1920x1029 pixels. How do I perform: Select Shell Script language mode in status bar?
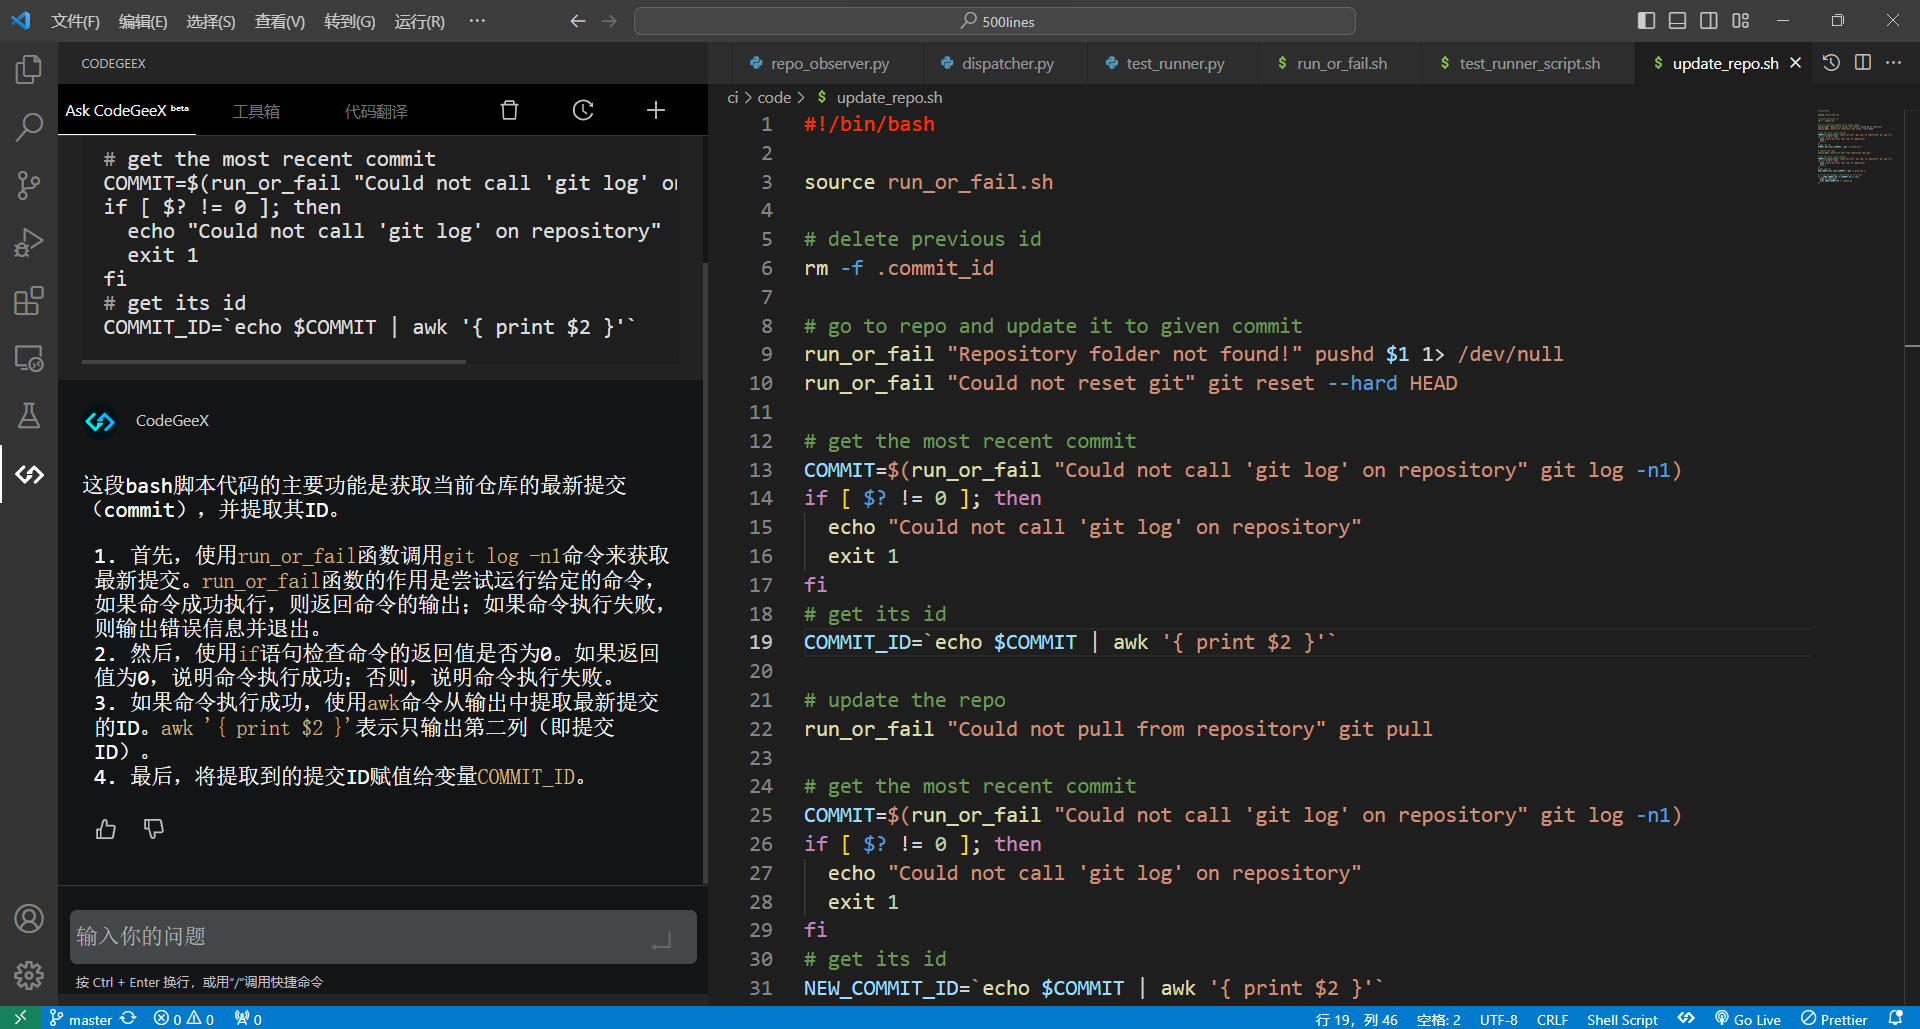(1621, 1019)
